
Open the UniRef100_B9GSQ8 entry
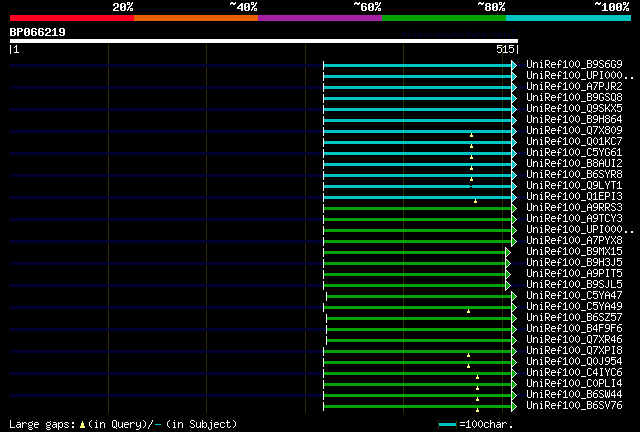[x=574, y=98]
